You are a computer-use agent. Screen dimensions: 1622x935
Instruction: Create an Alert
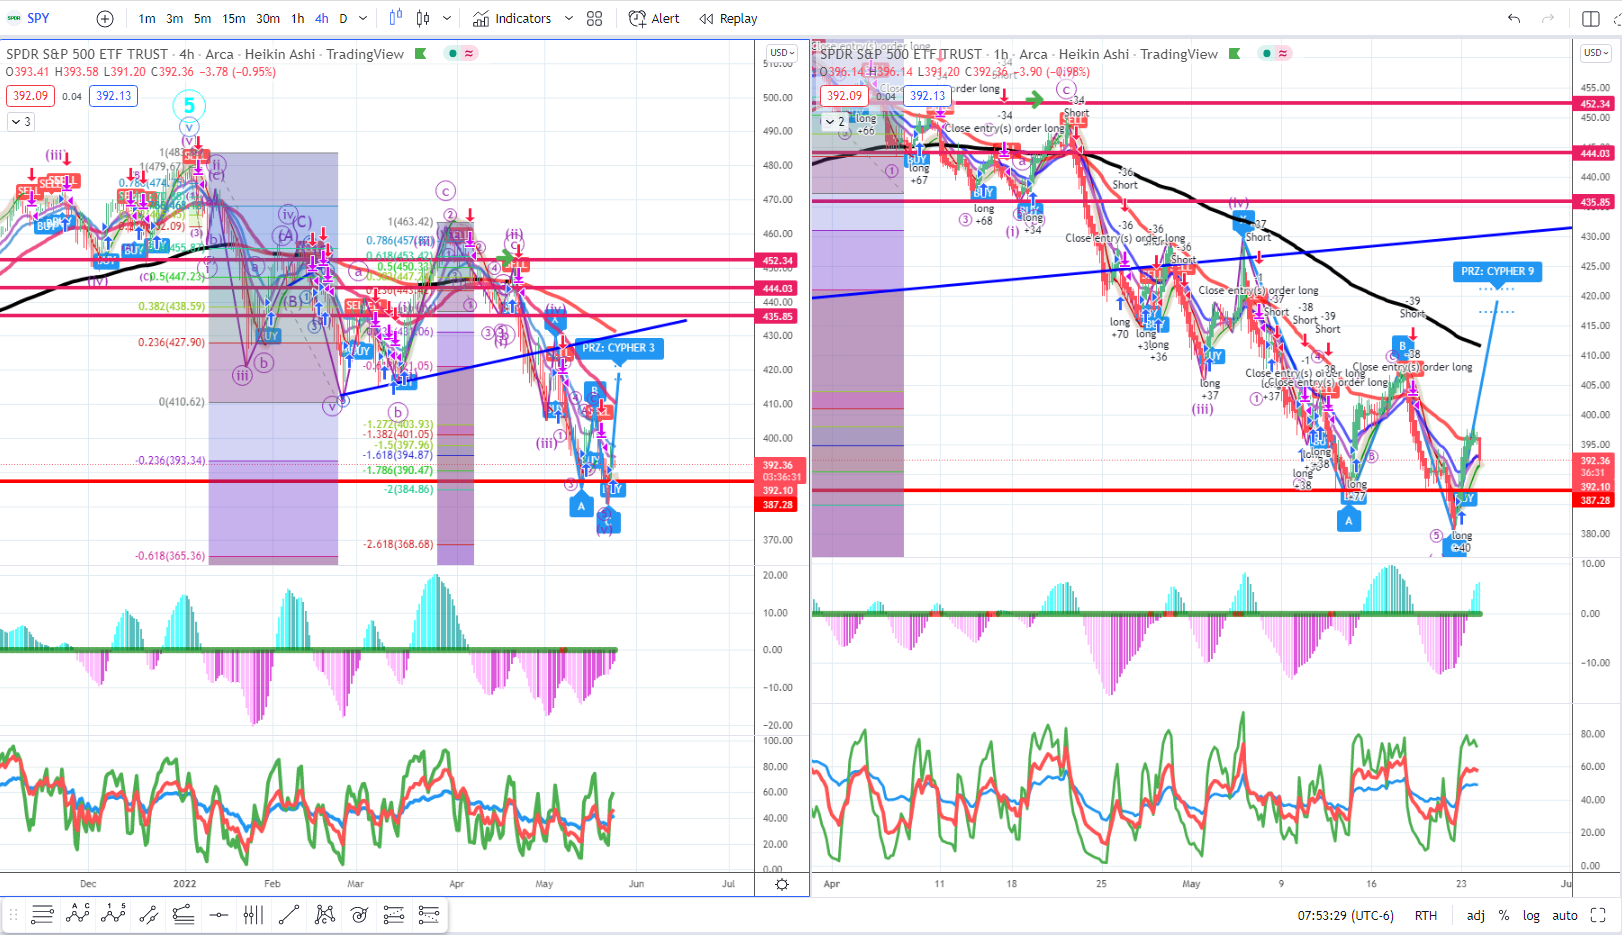click(654, 18)
